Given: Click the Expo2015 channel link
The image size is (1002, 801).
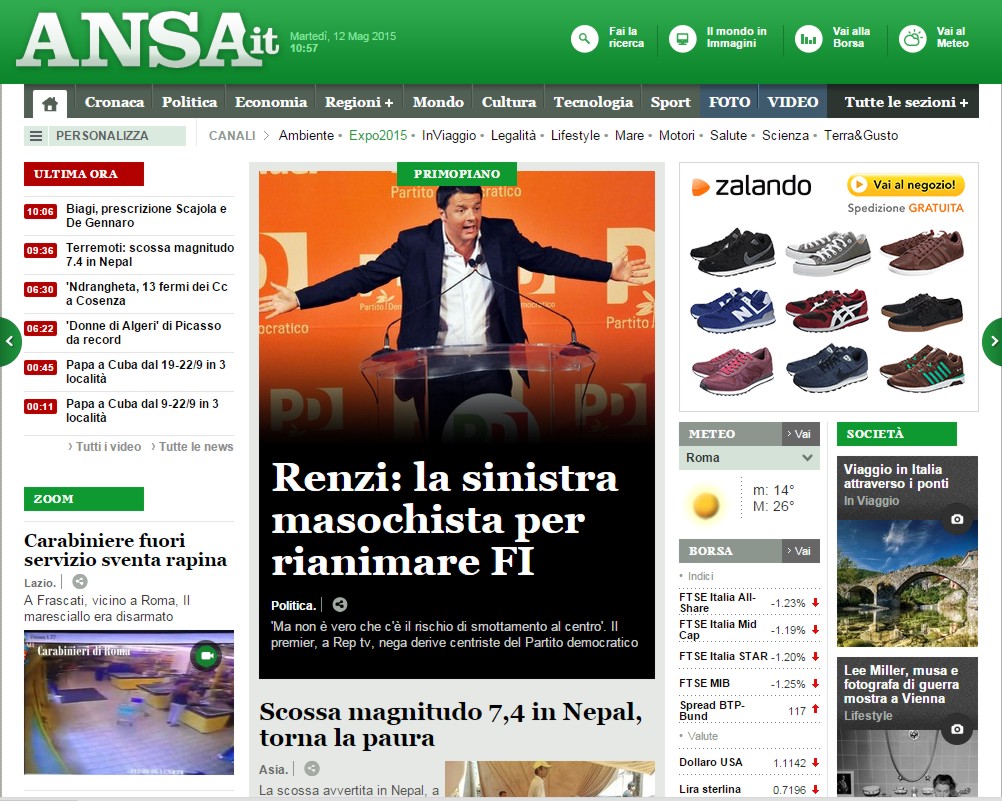Looking at the screenshot, I should [378, 135].
